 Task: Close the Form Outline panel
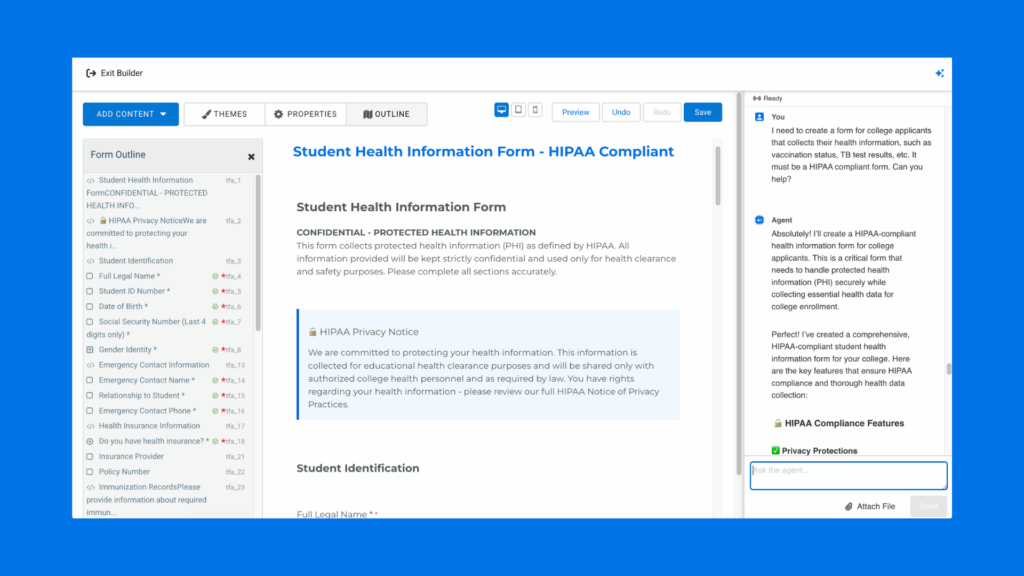[251, 156]
